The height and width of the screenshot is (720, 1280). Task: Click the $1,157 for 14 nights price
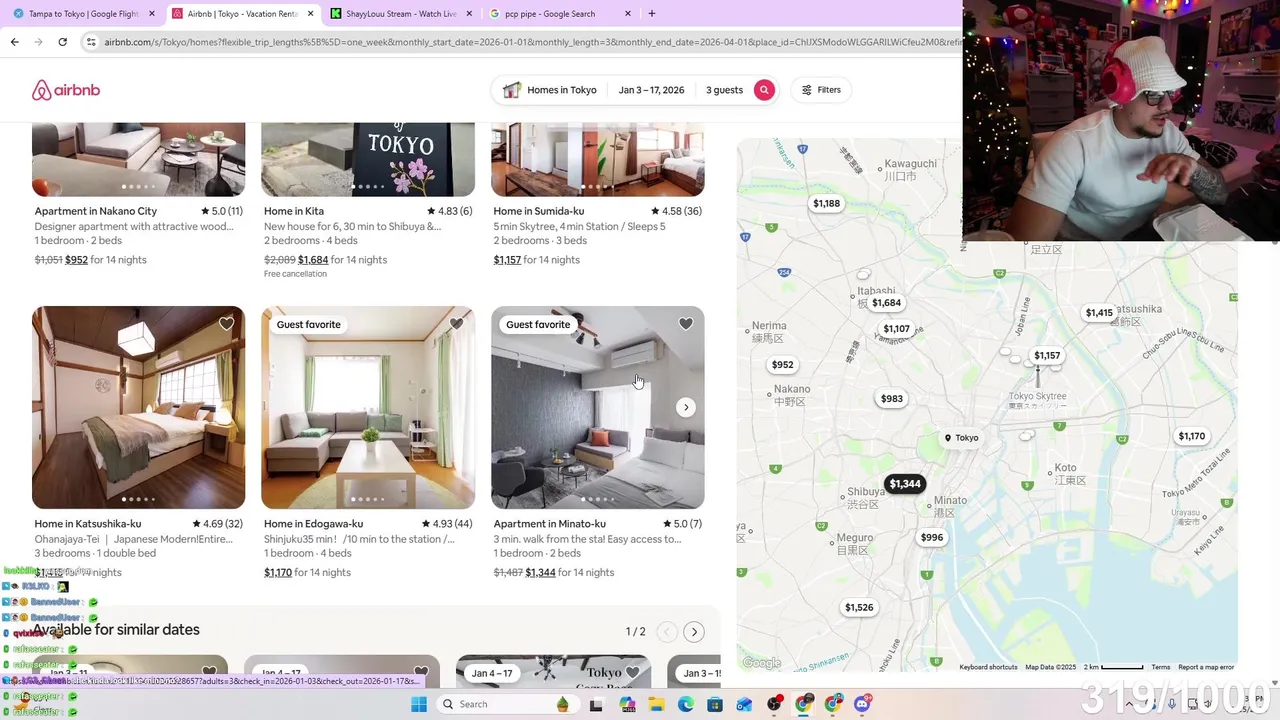point(536,260)
